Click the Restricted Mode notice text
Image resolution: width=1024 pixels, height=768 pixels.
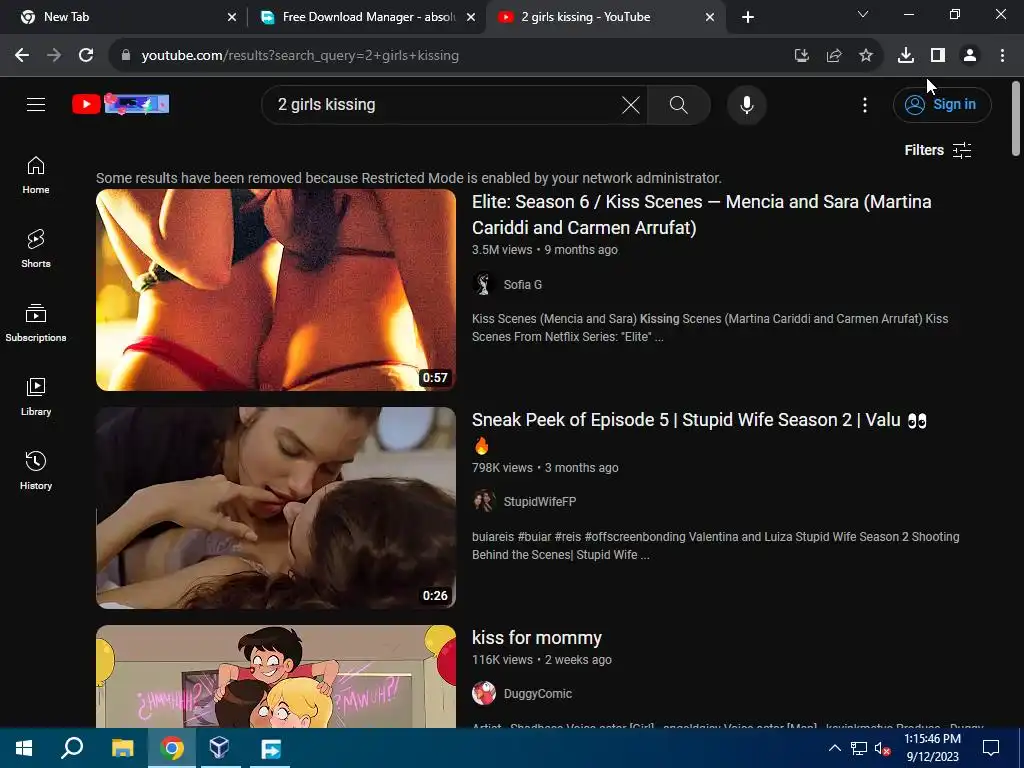coord(409,178)
